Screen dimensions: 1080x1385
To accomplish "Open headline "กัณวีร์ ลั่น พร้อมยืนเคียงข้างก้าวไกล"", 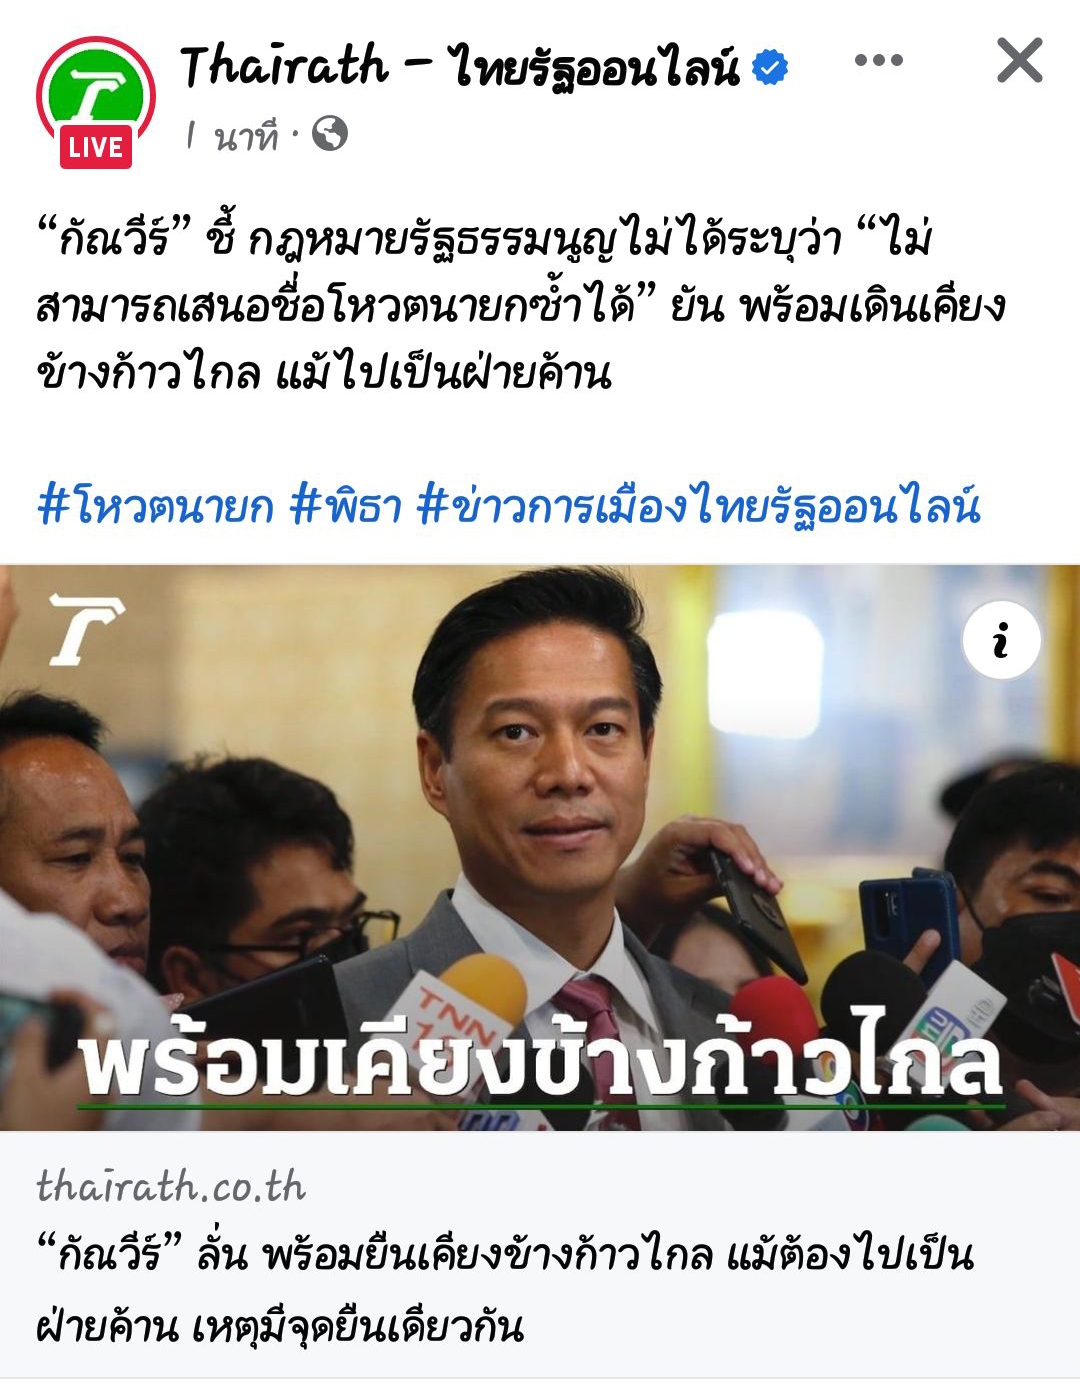I will tap(505, 1290).
